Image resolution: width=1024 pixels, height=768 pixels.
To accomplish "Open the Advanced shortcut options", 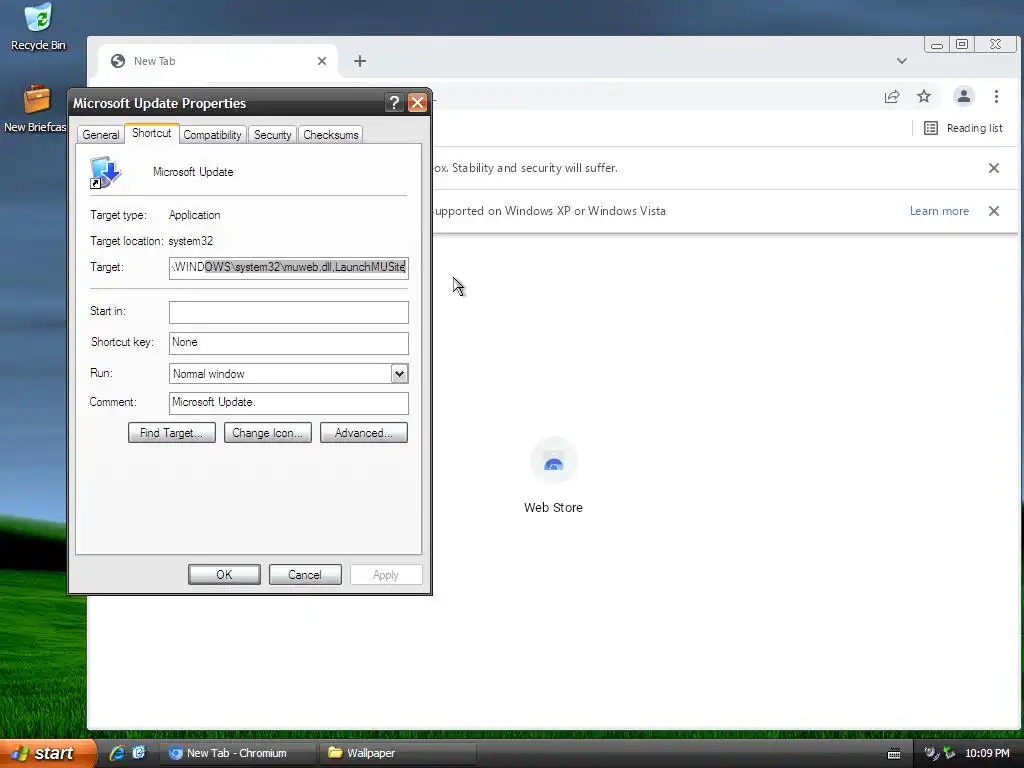I will pos(364,433).
